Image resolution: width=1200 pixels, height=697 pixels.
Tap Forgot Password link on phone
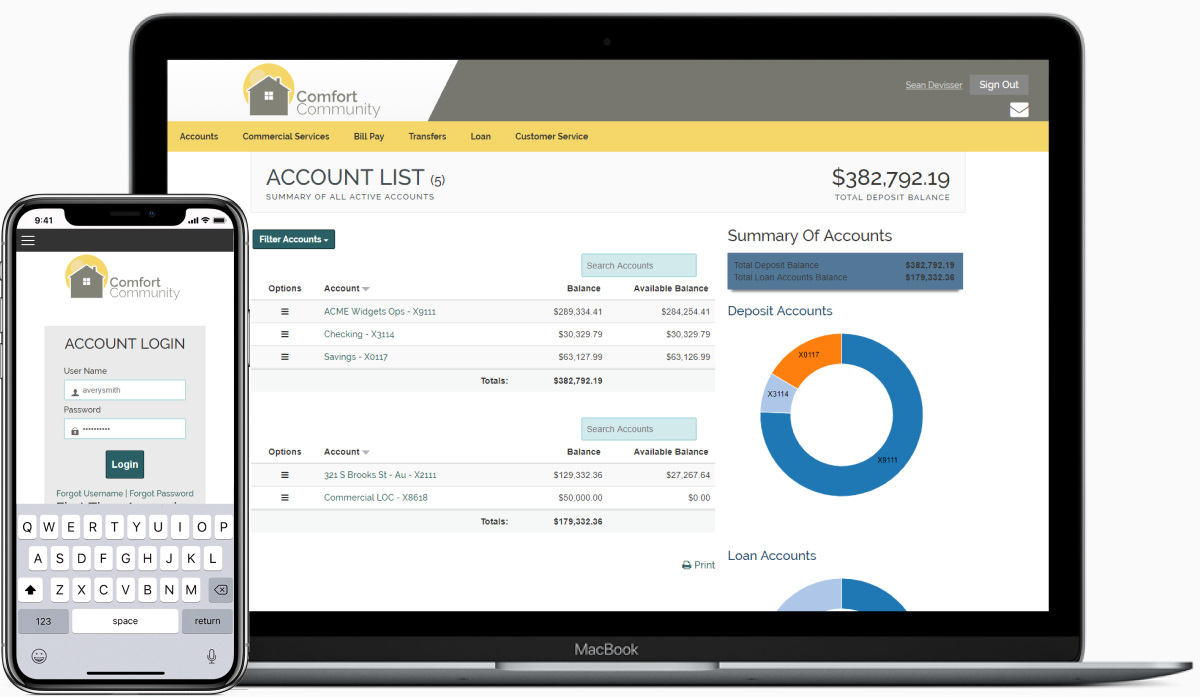[162, 493]
